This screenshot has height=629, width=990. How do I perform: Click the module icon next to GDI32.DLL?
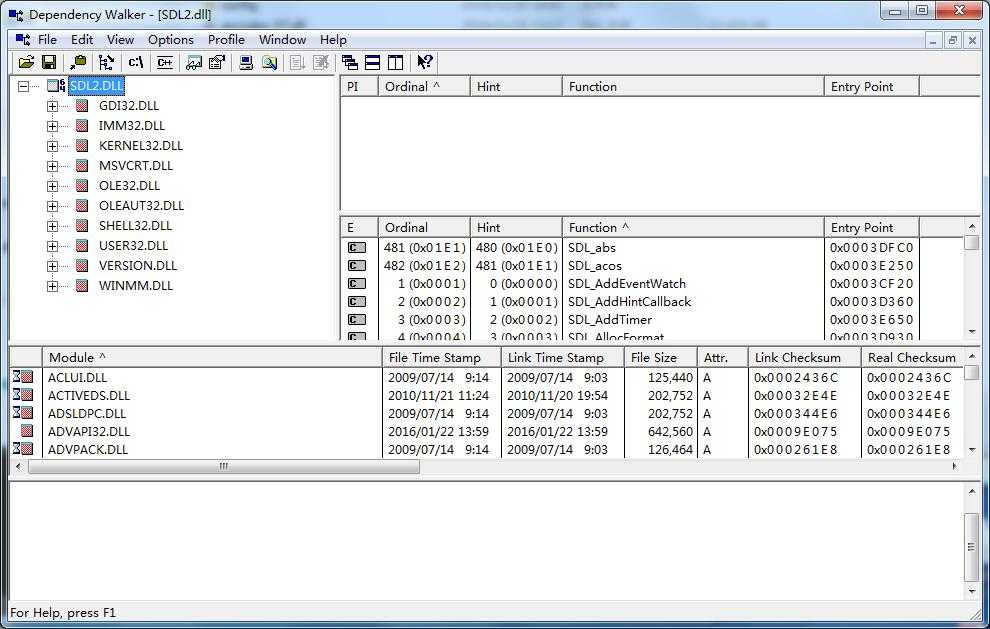pos(82,105)
